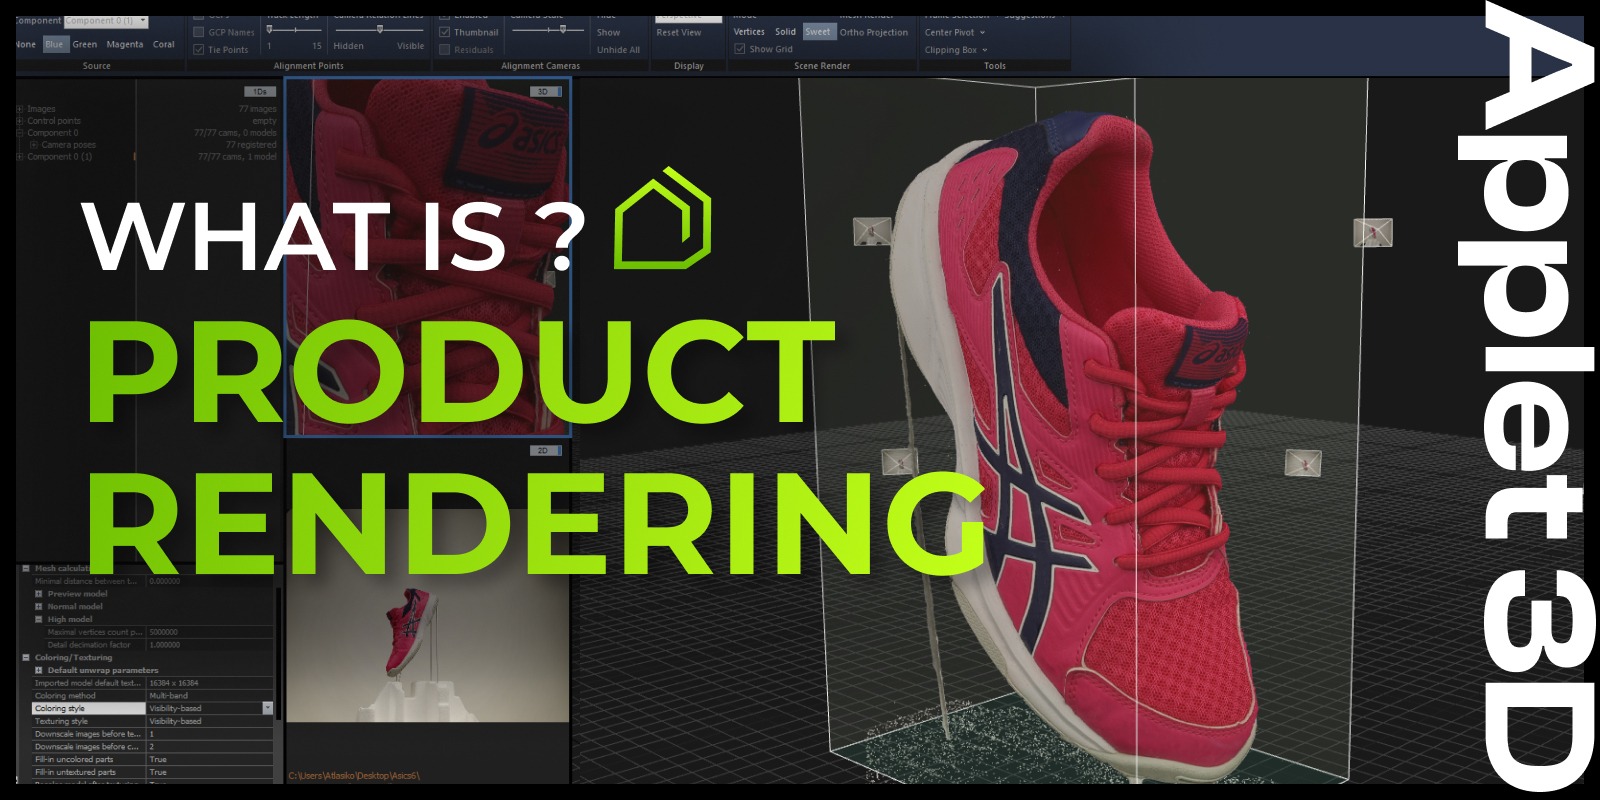Click the Downscale images before te... row

coord(153,734)
